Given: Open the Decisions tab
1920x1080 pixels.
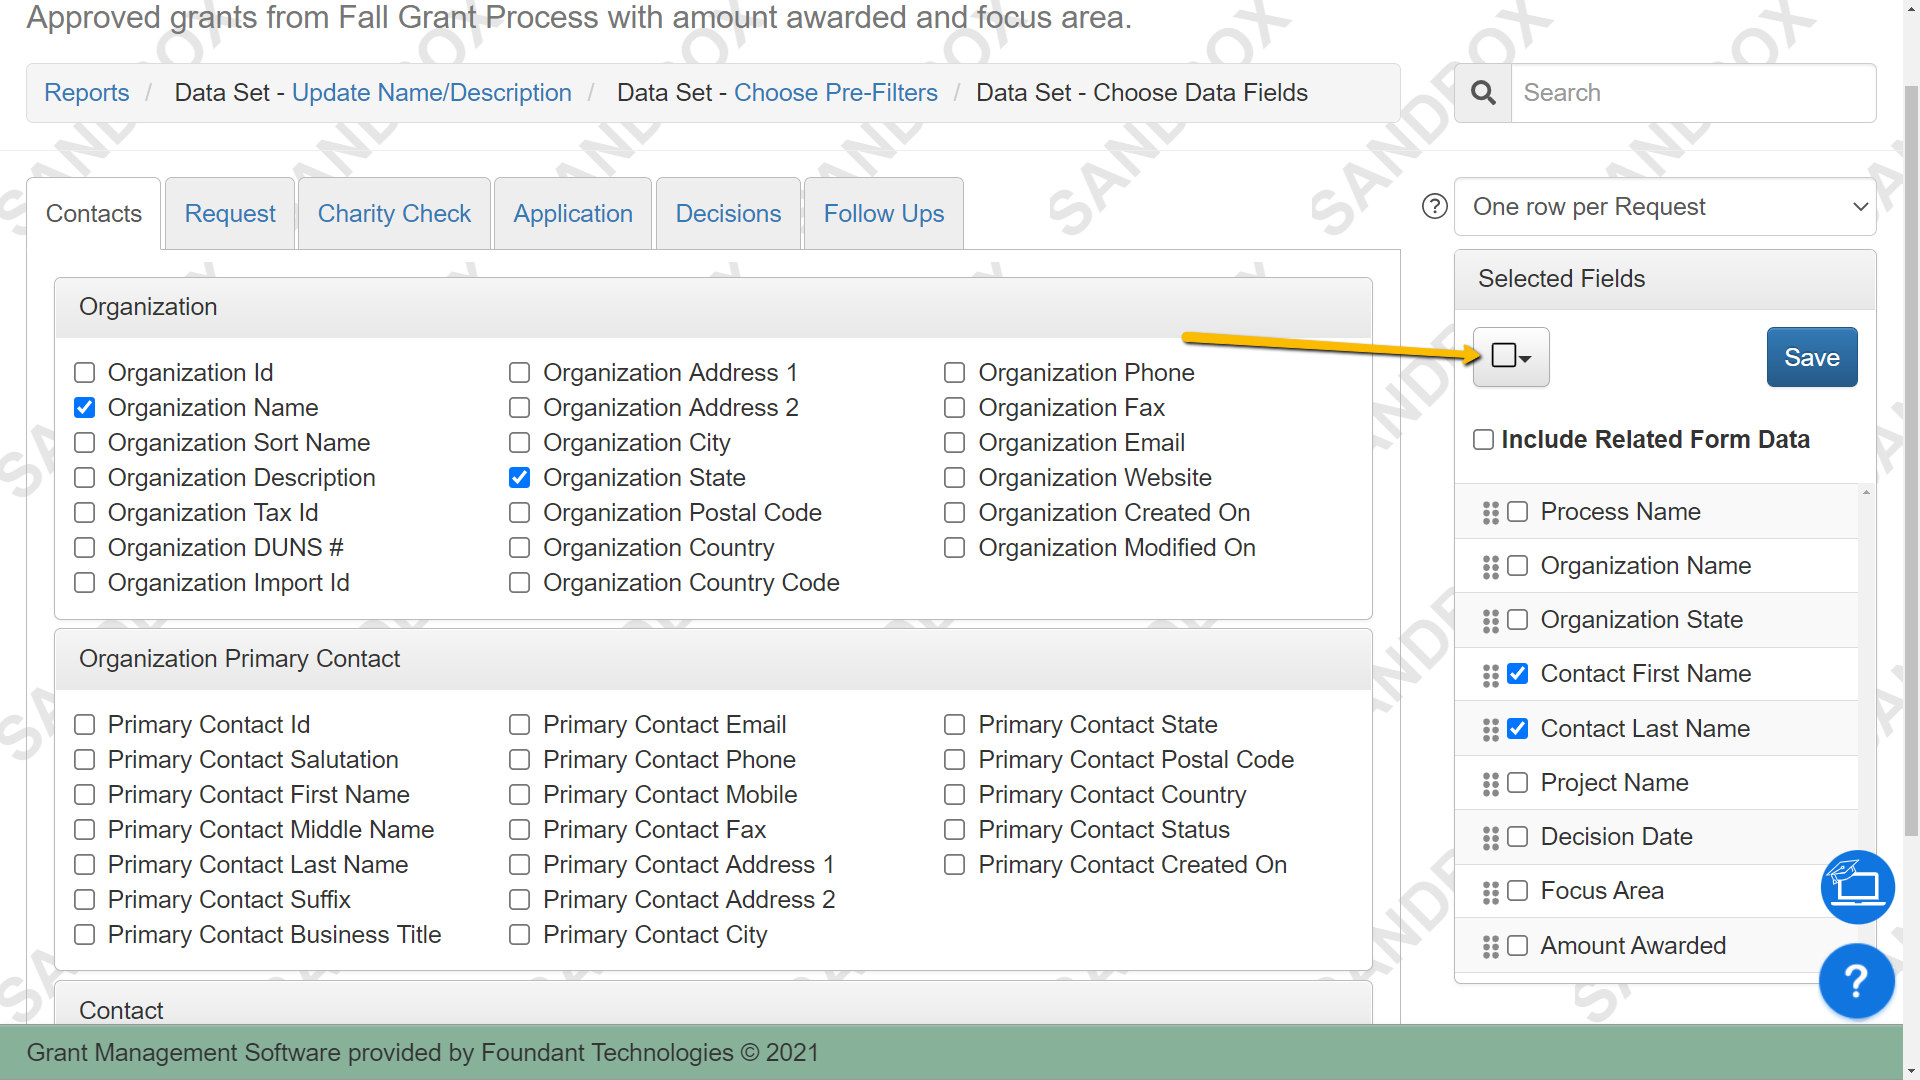Looking at the screenshot, I should [728, 213].
